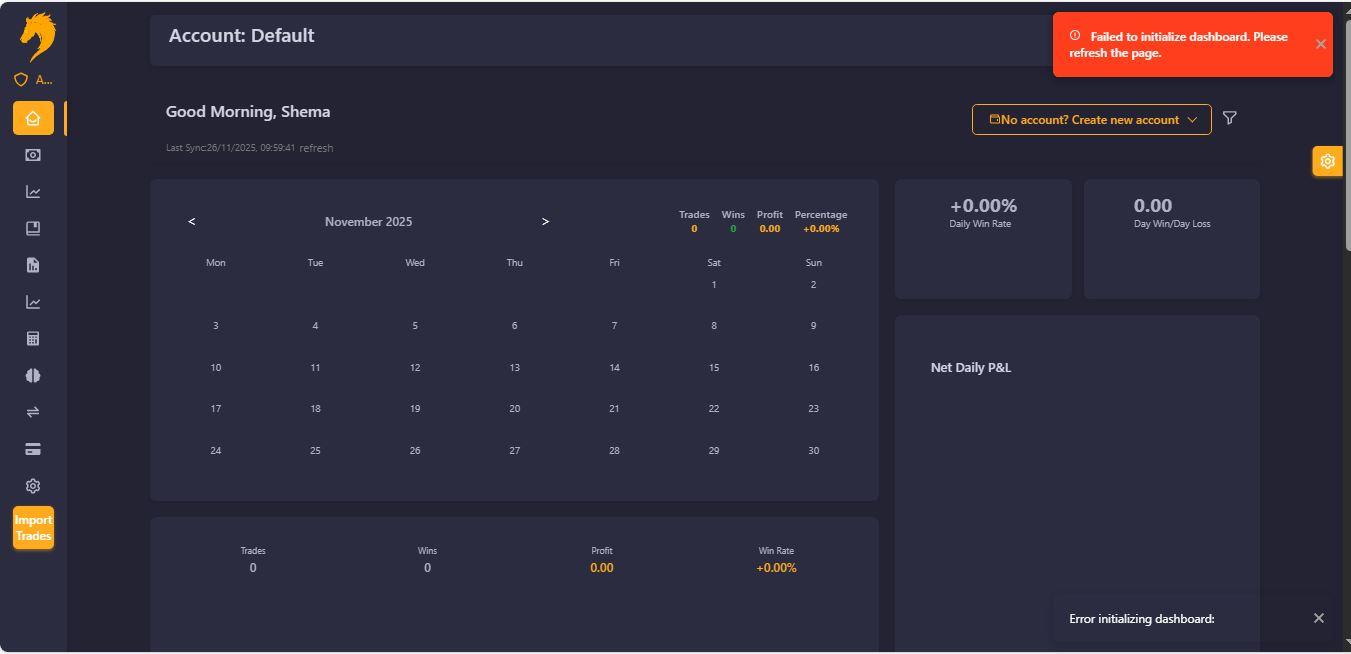
Task: Close the 'Error initializing dashboard' notification
Action: [1318, 618]
